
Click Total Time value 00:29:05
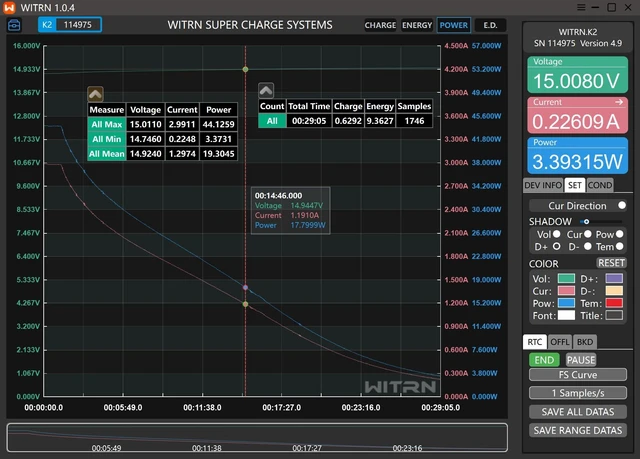pyautogui.click(x=309, y=121)
